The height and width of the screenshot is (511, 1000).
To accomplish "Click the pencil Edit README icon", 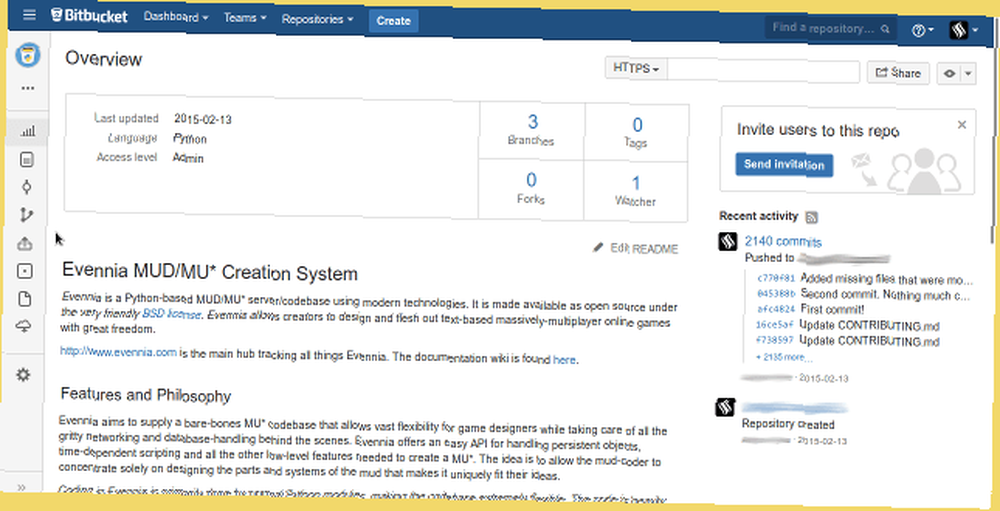I will click(598, 247).
